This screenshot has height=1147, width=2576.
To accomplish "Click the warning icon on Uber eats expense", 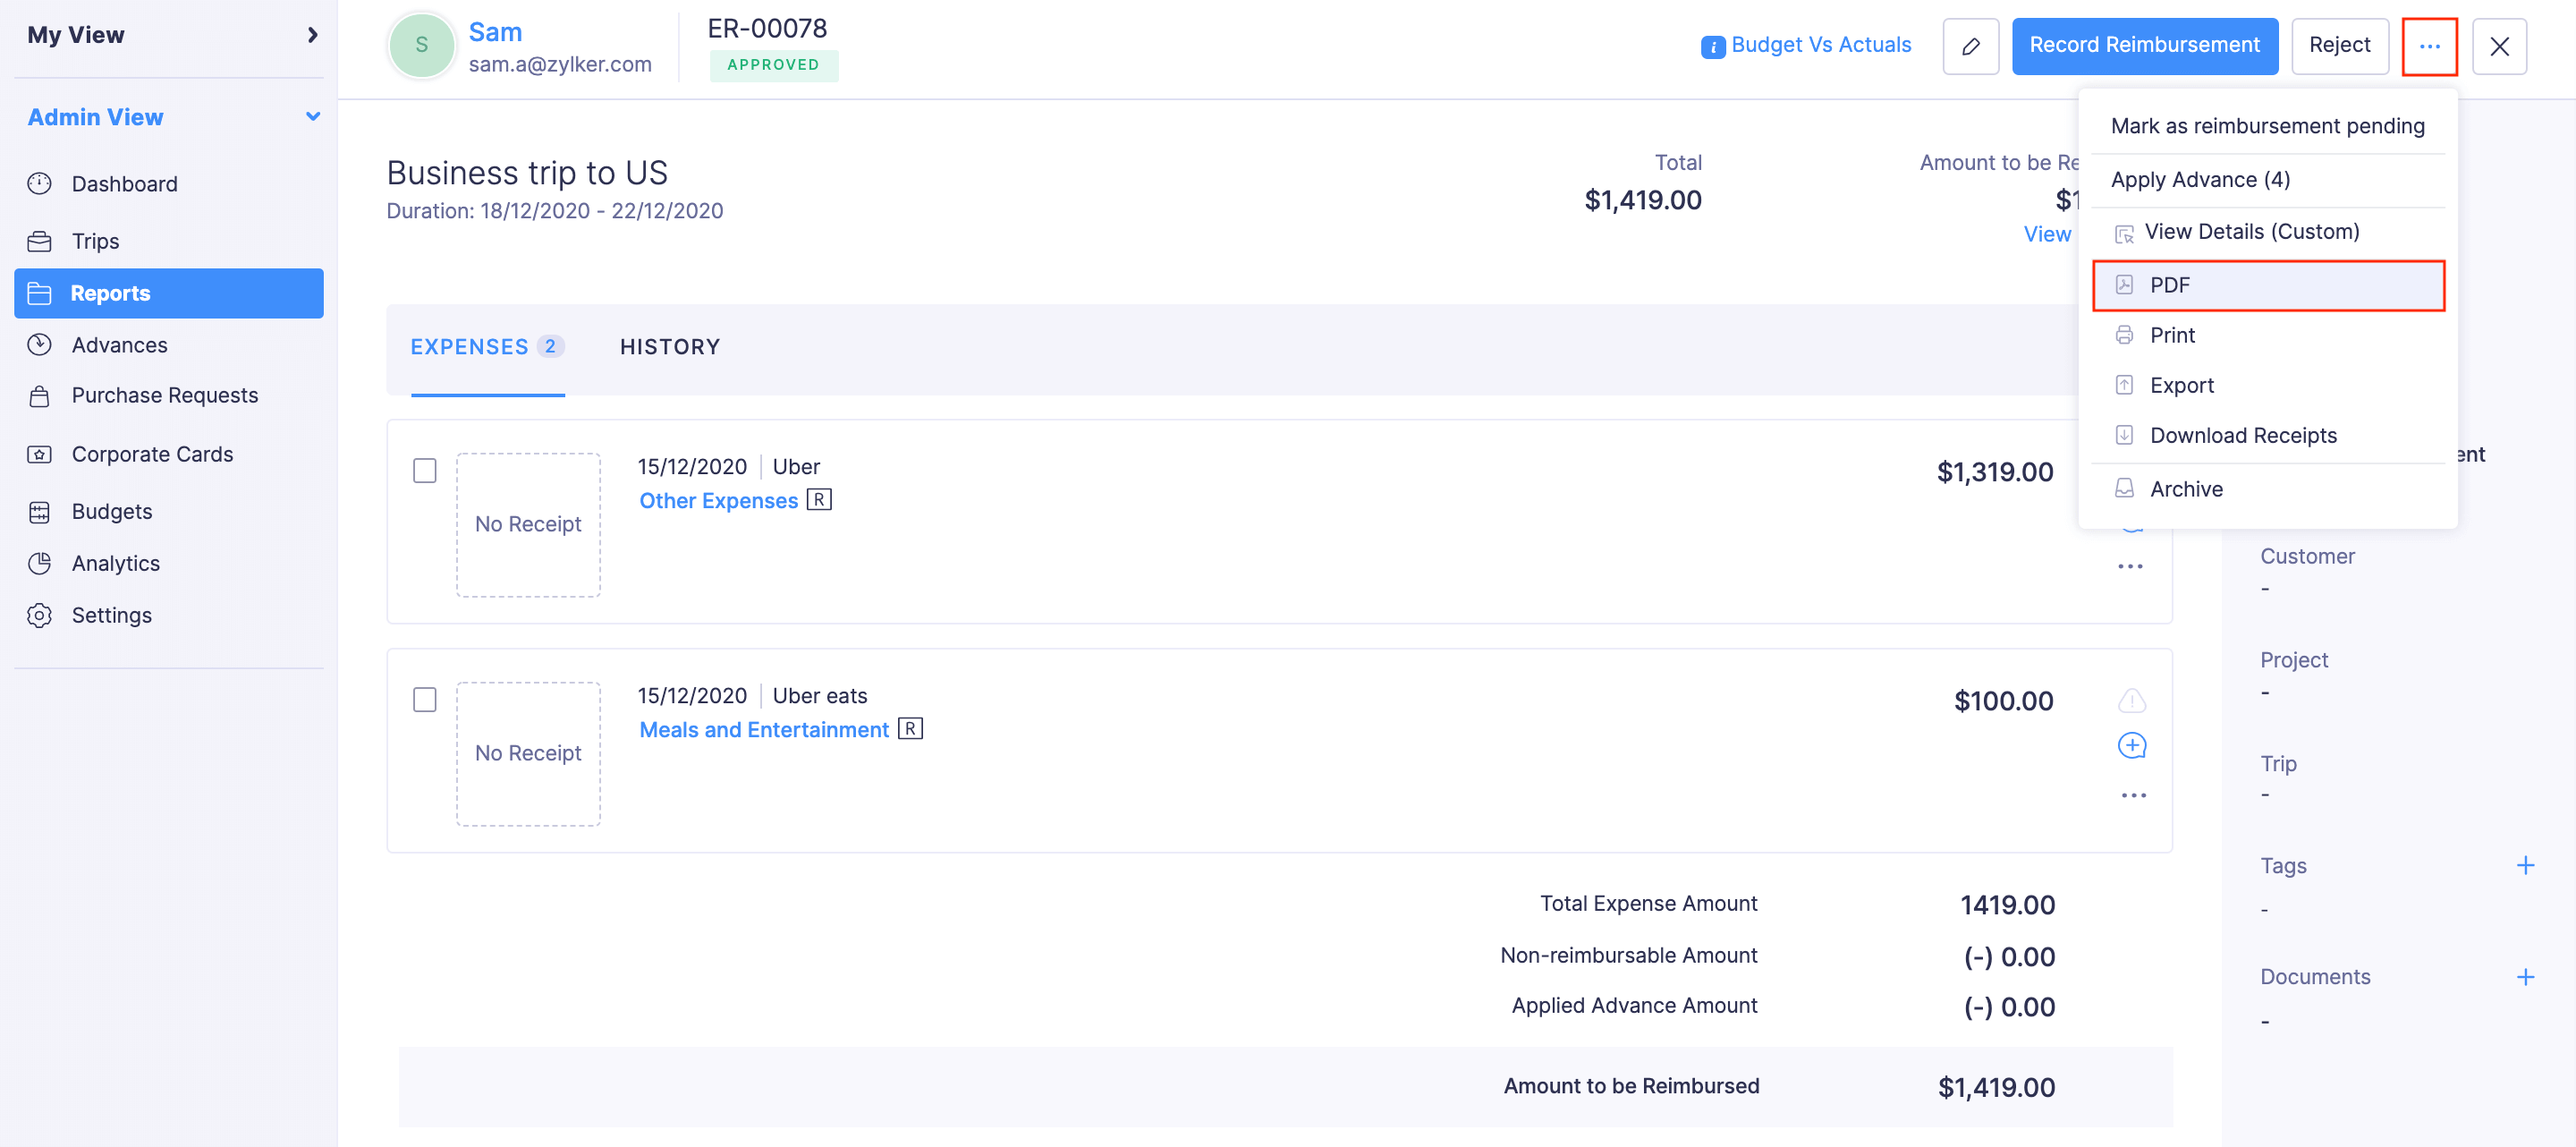I will 2132,701.
